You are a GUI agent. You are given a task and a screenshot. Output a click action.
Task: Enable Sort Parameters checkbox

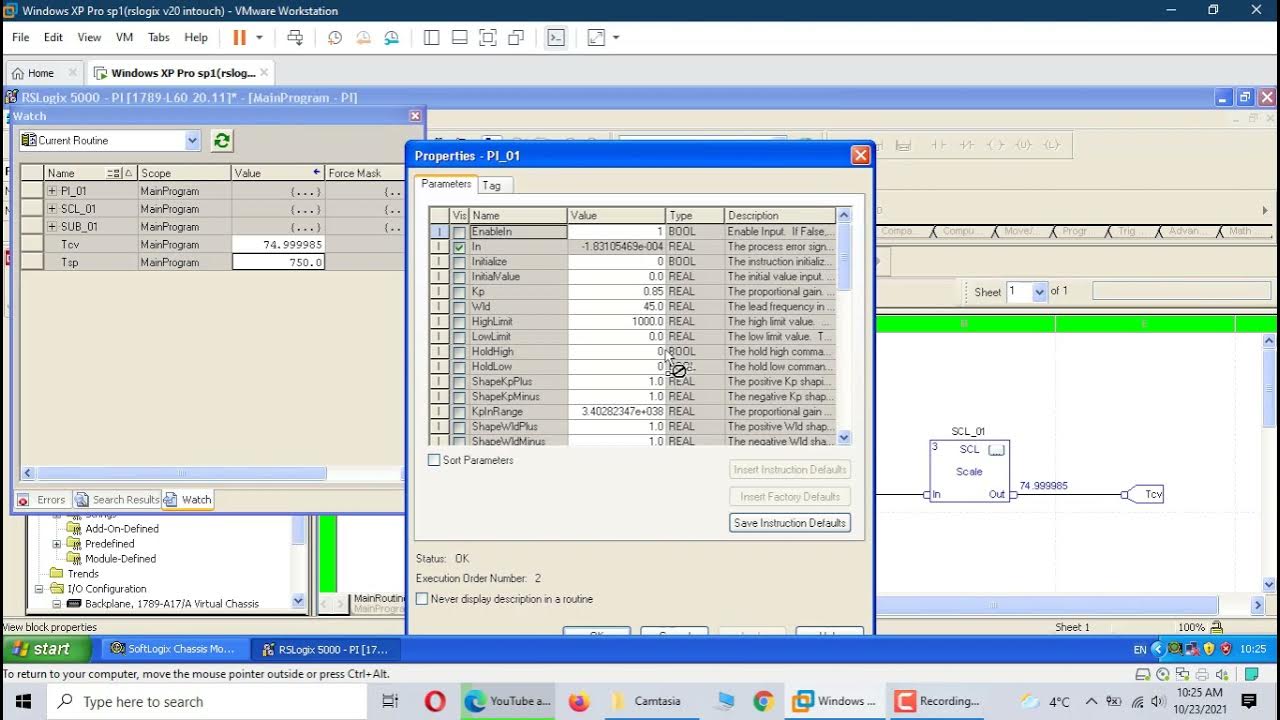click(x=434, y=460)
